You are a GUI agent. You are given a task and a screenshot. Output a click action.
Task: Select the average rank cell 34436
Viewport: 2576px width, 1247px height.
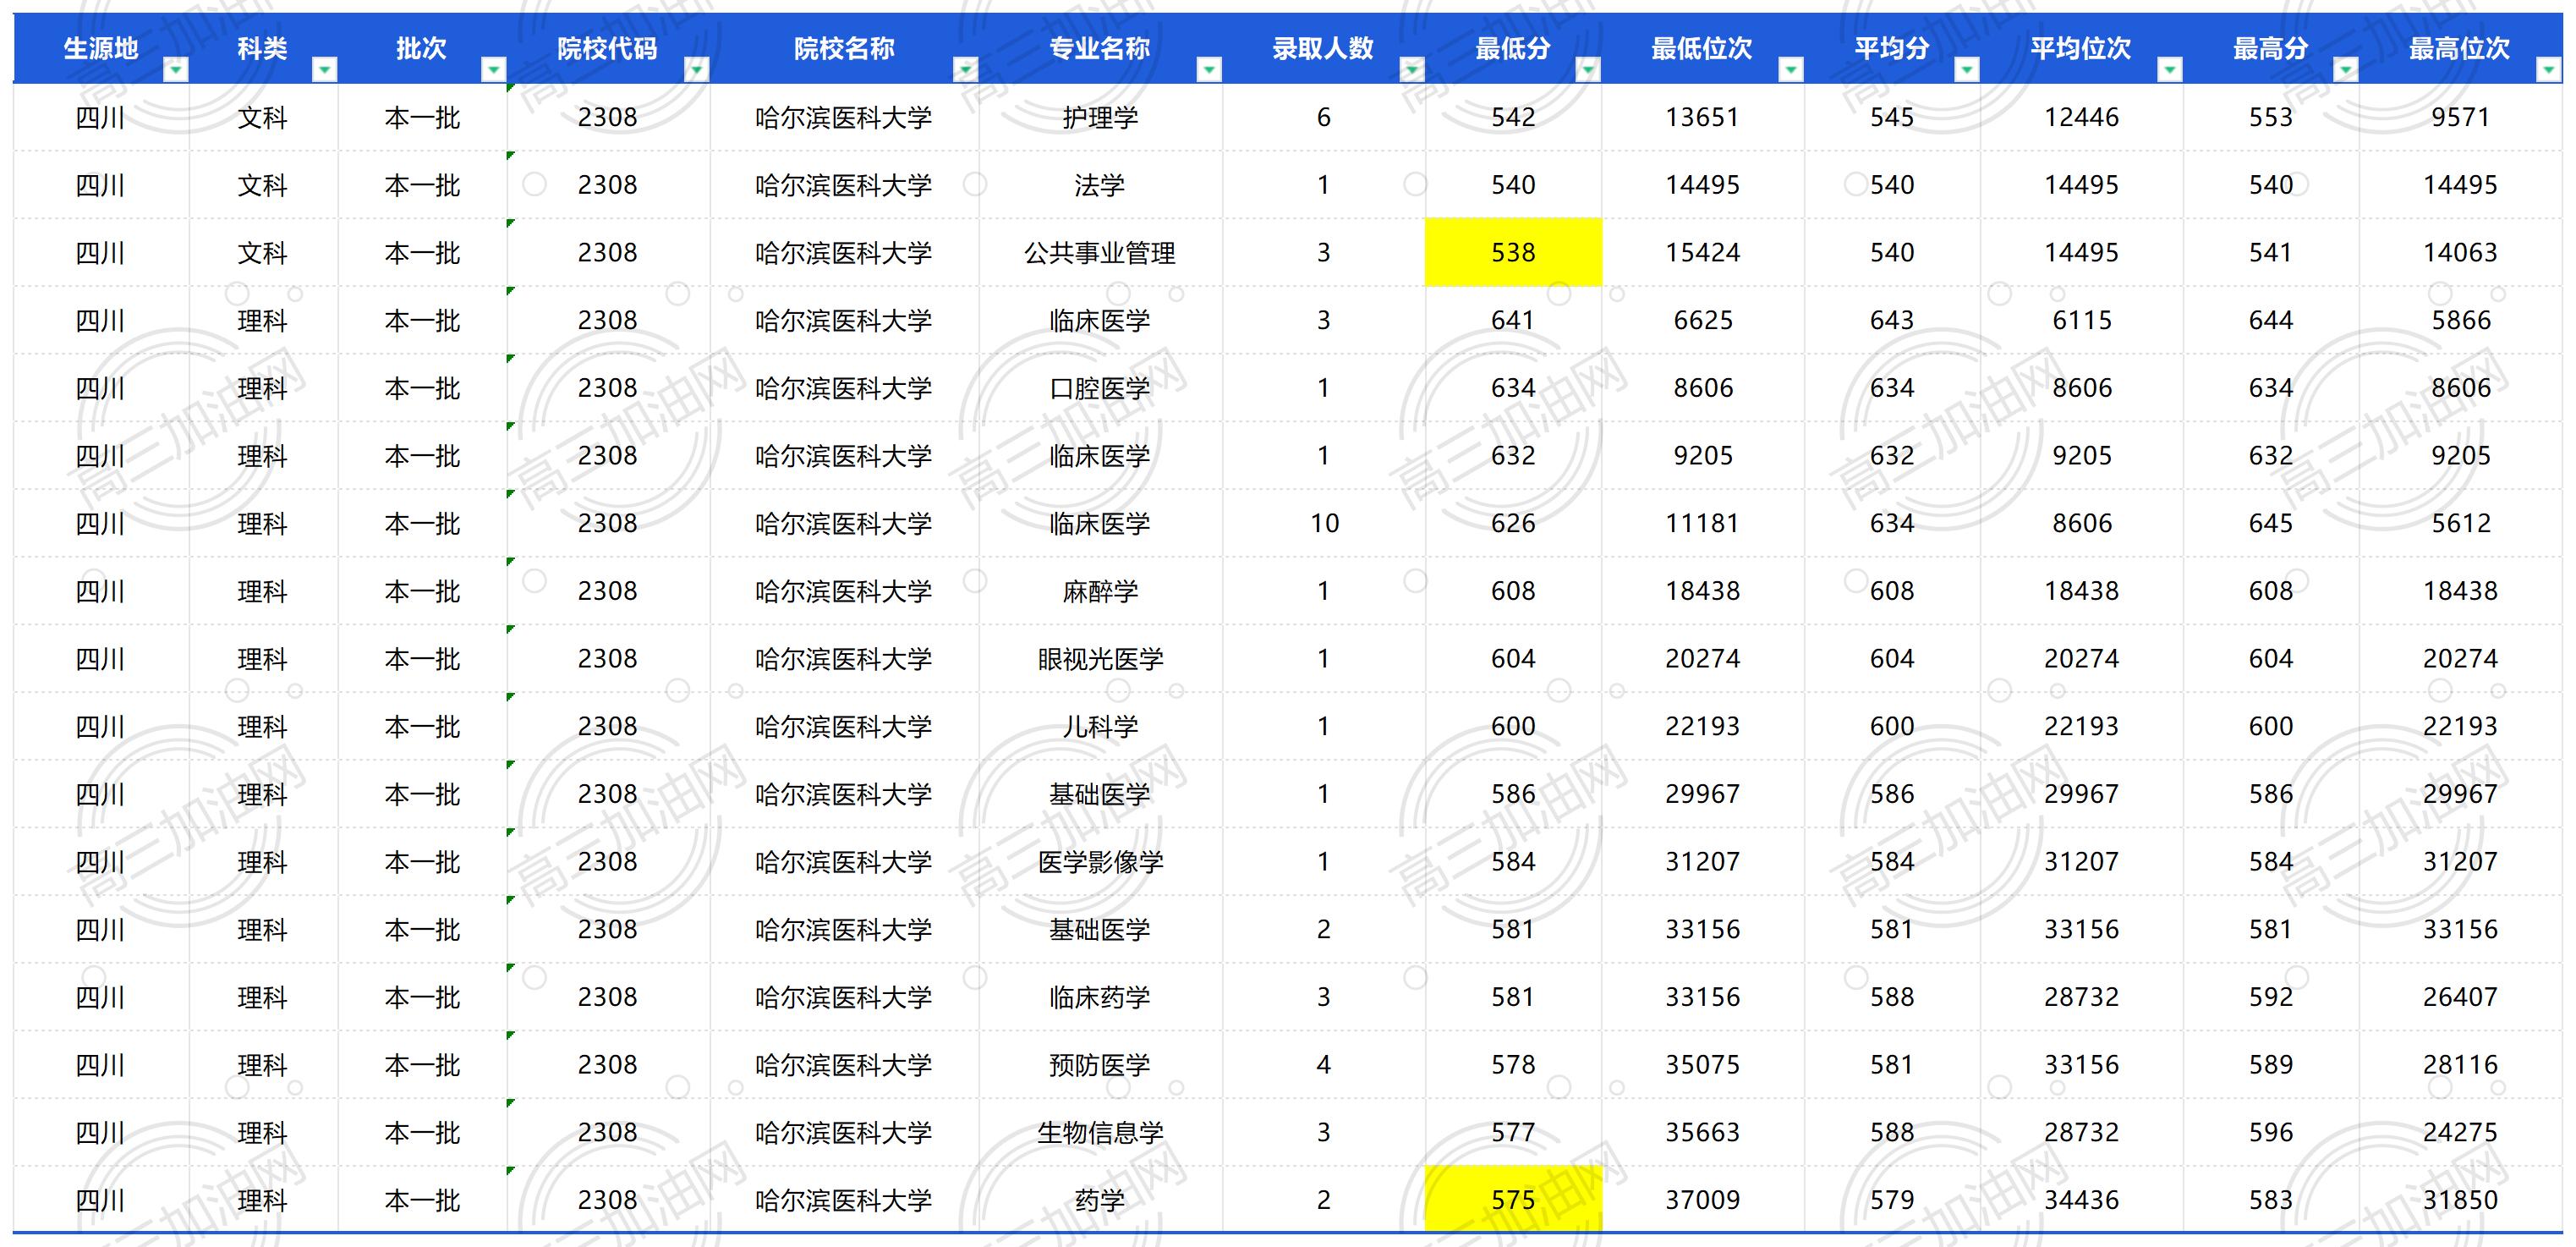tap(2082, 1200)
